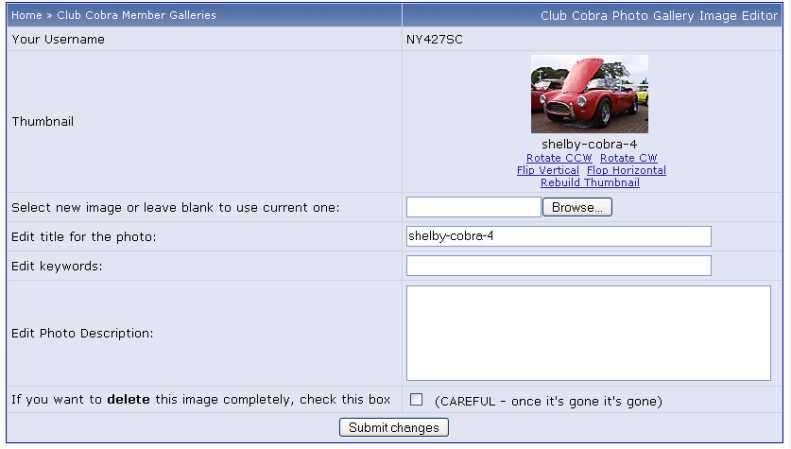The image size is (791, 449).
Task: Click the Edit keywords text field
Action: pyautogui.click(x=558, y=265)
